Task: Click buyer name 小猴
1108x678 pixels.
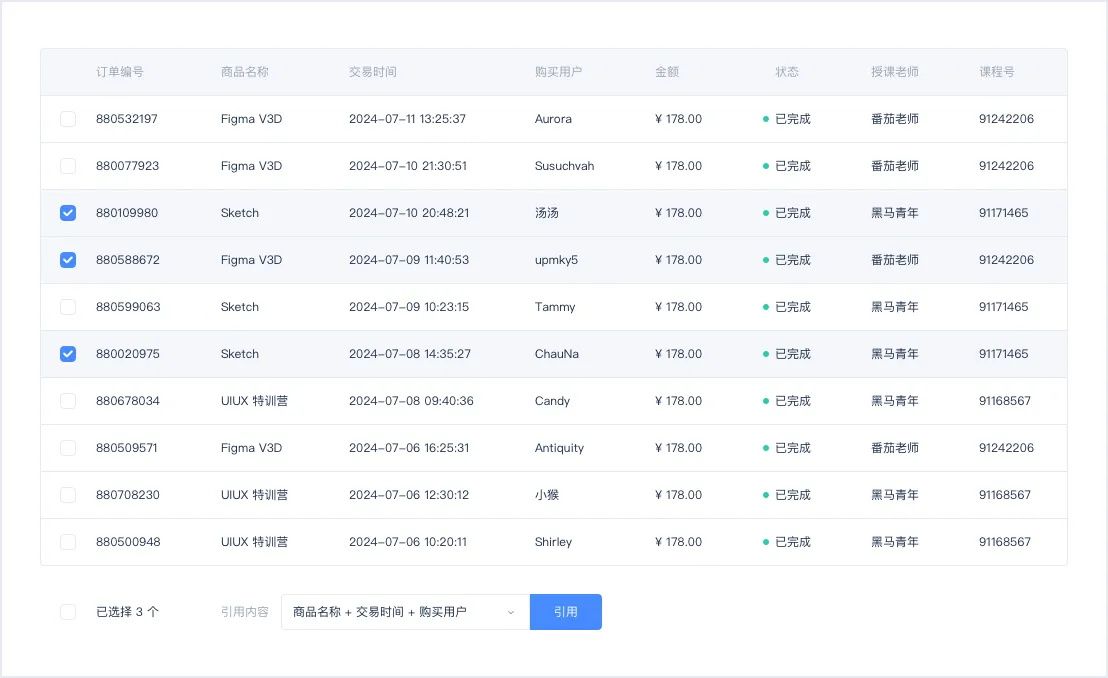Action: (547, 495)
